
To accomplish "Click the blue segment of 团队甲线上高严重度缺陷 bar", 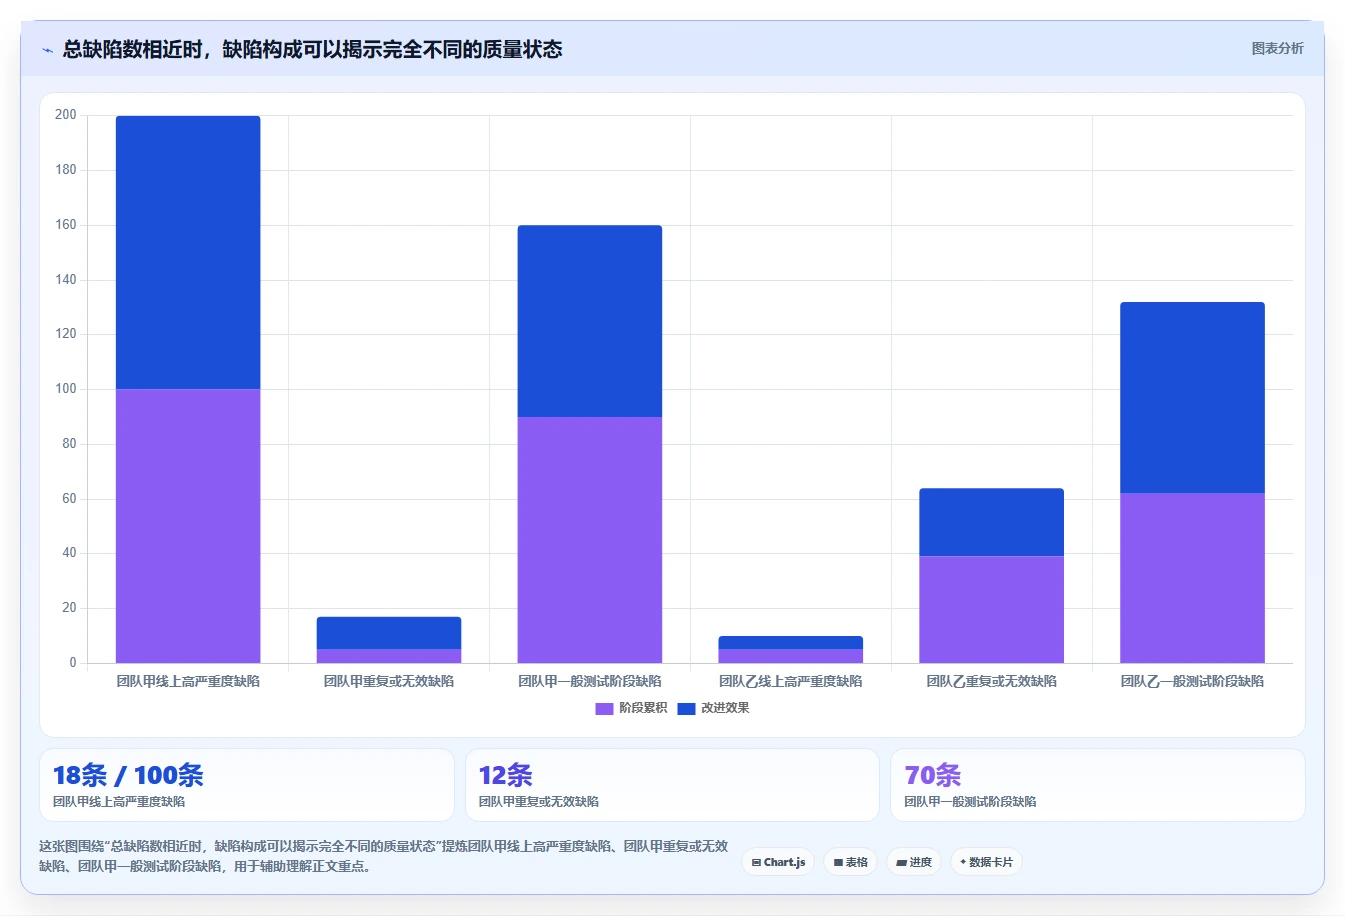I will [188, 252].
